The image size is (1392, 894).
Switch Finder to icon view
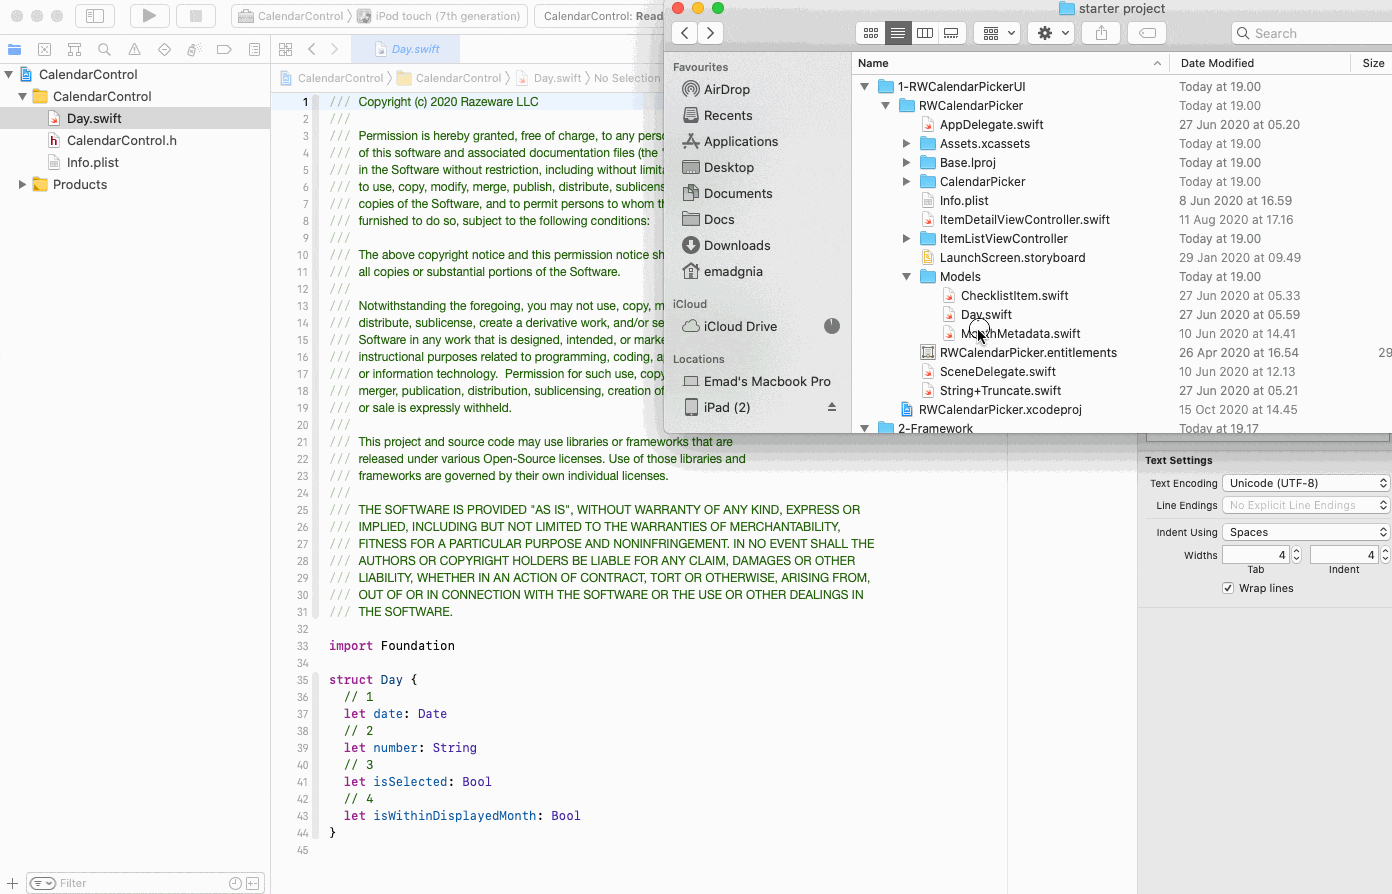coord(871,33)
